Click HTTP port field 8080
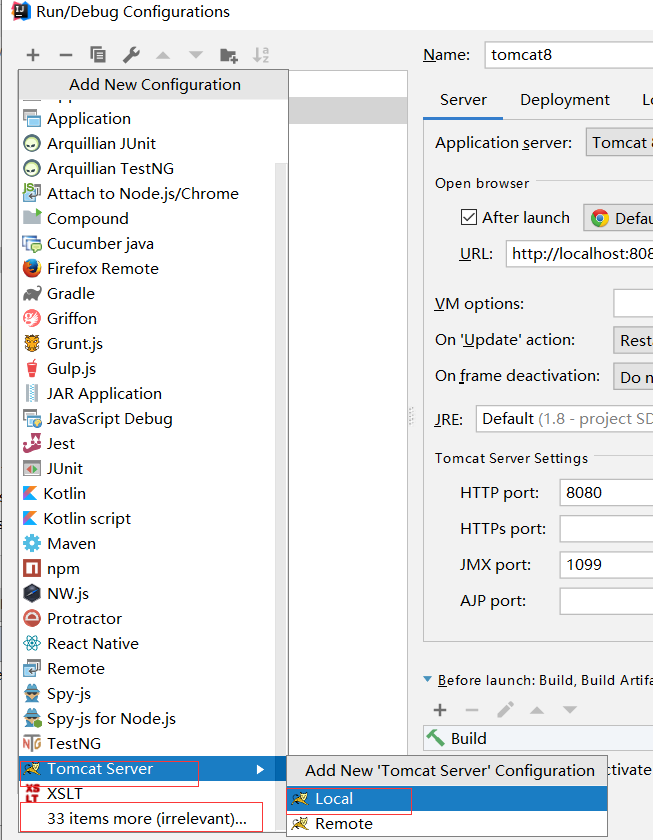Image resolution: width=653 pixels, height=840 pixels. 606,492
